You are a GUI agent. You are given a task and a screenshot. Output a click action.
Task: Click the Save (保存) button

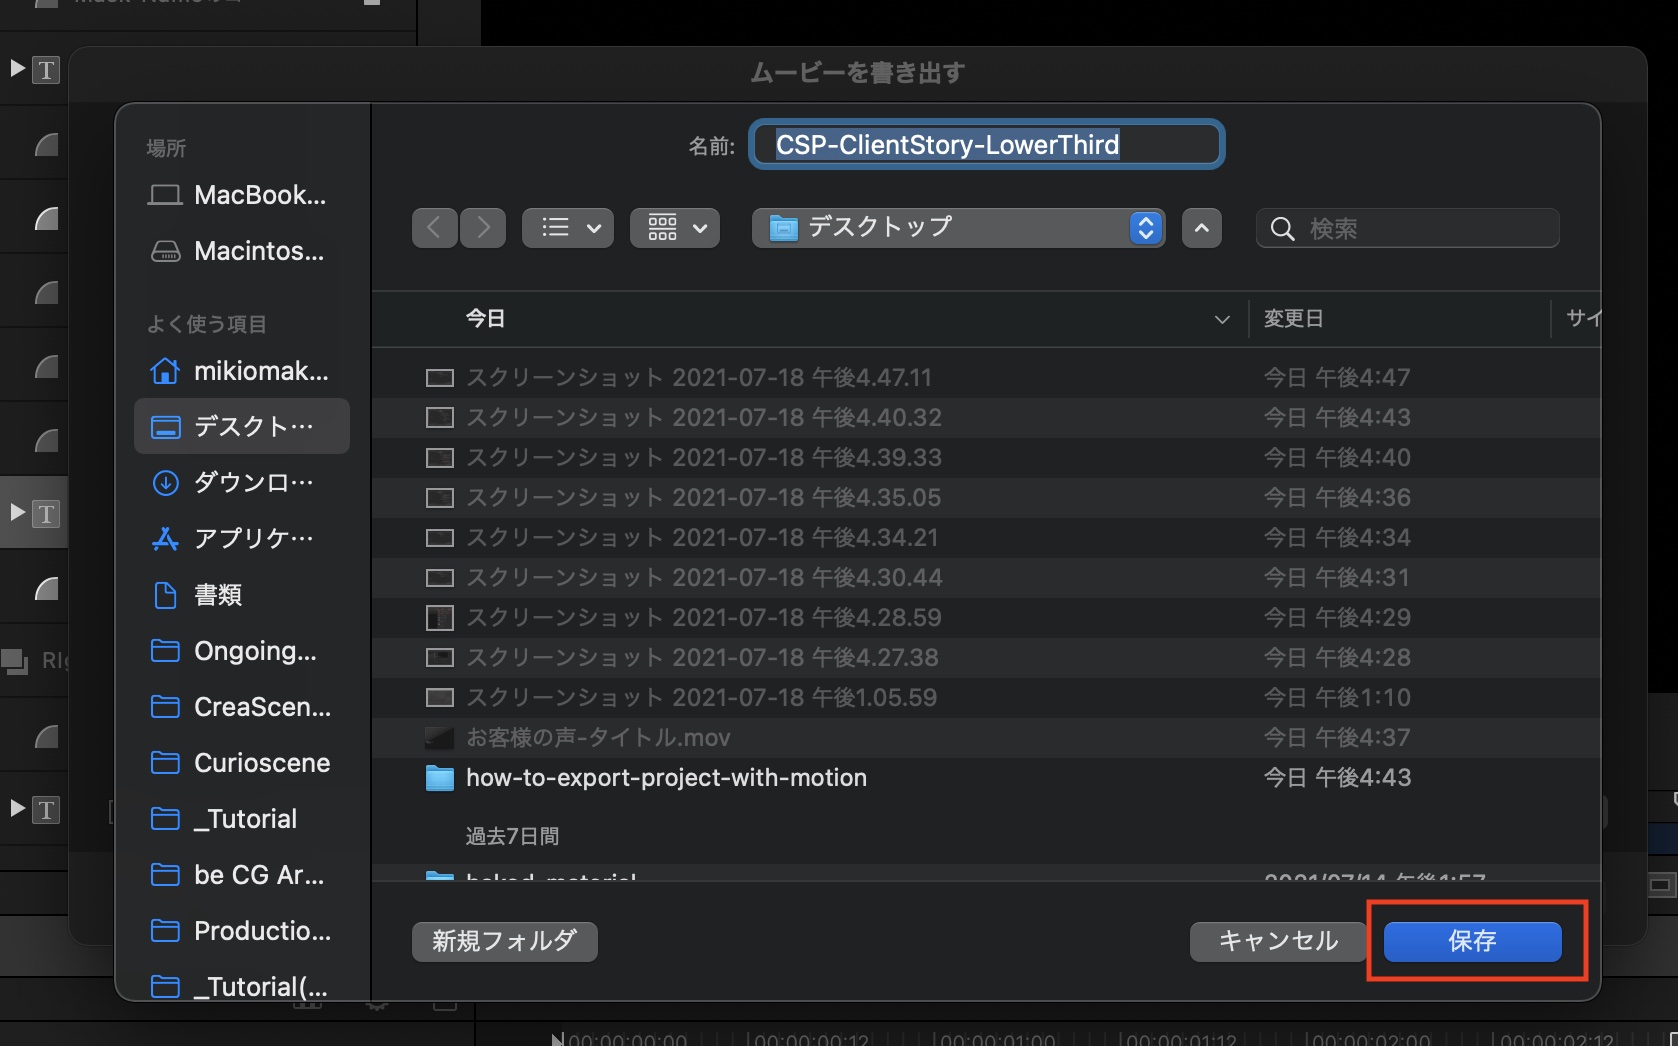pos(1472,941)
